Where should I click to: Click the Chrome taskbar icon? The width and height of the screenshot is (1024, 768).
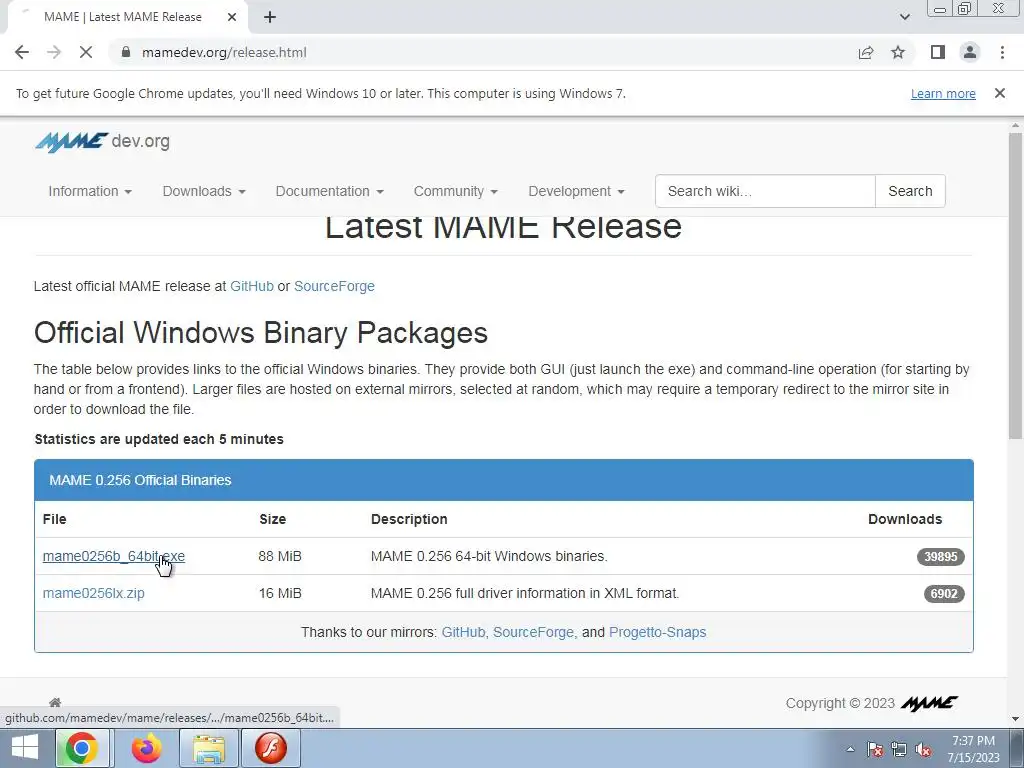tap(82, 748)
